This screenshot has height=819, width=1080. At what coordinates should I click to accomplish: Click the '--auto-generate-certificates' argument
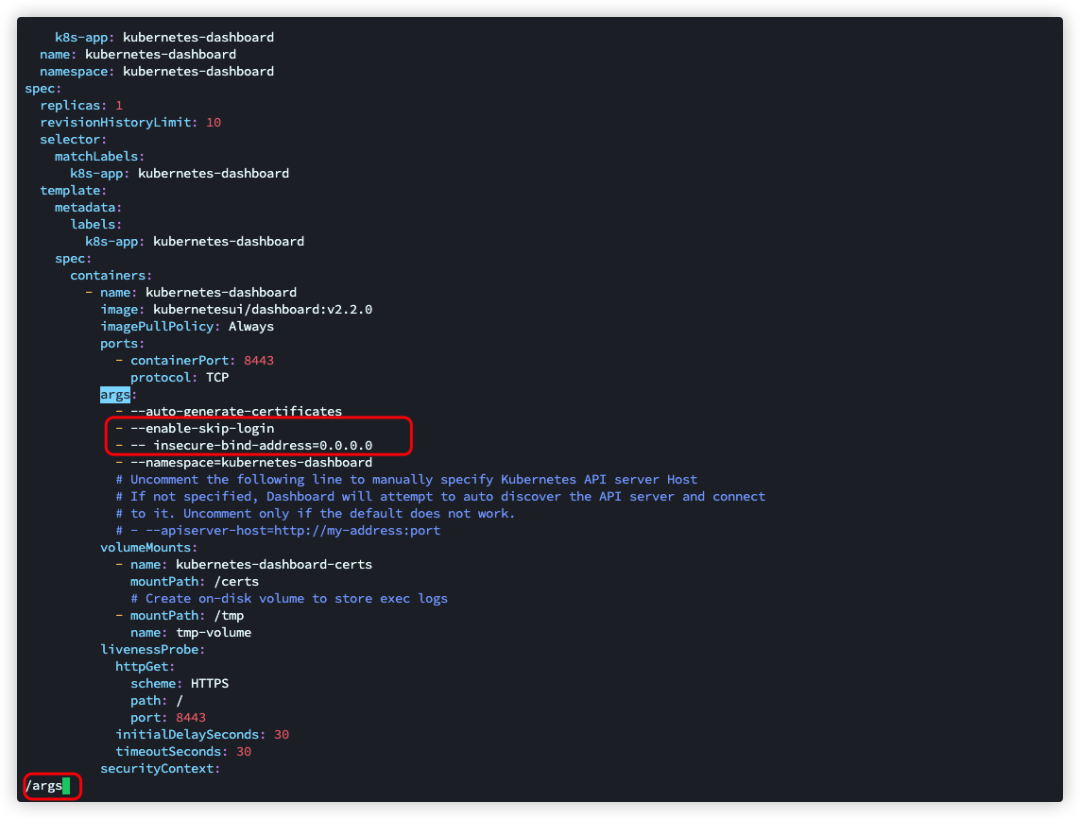[236, 411]
